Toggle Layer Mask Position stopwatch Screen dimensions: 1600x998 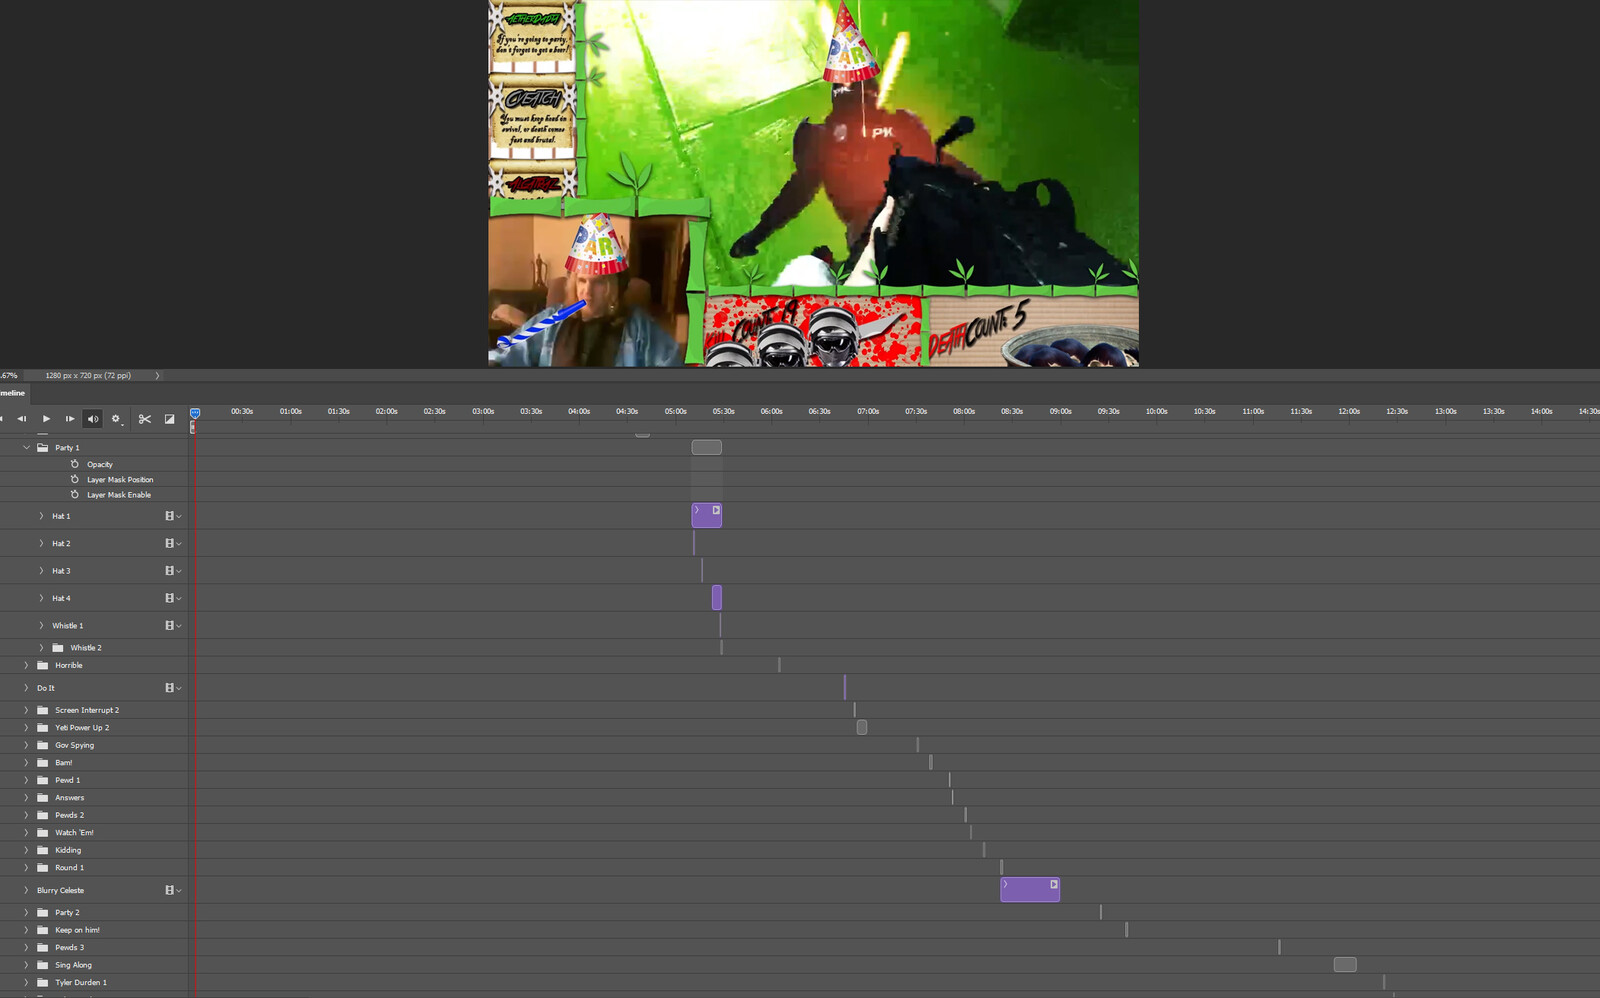pos(74,479)
